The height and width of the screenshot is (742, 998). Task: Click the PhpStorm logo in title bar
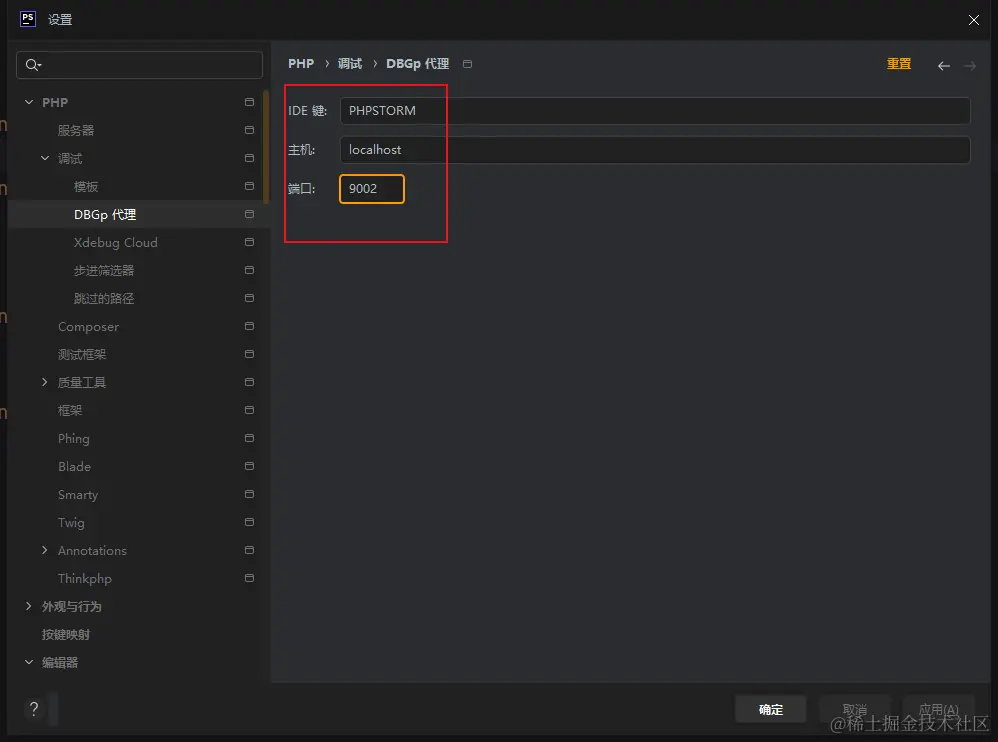click(x=28, y=18)
